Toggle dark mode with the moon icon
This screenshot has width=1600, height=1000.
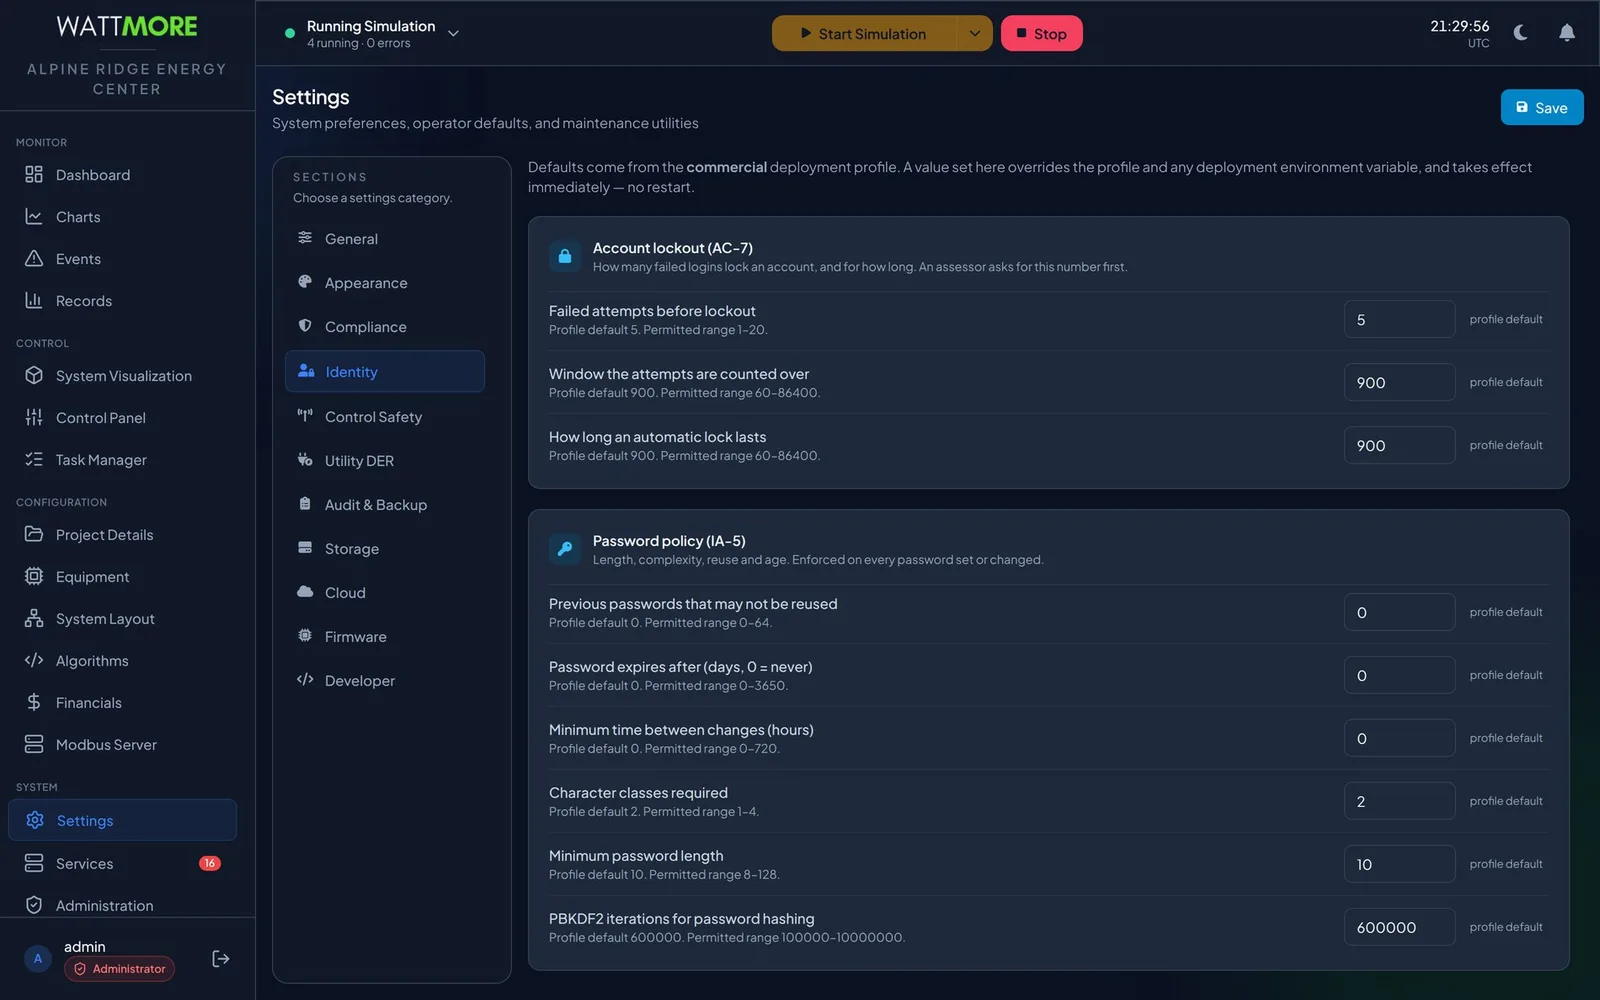pos(1521,33)
